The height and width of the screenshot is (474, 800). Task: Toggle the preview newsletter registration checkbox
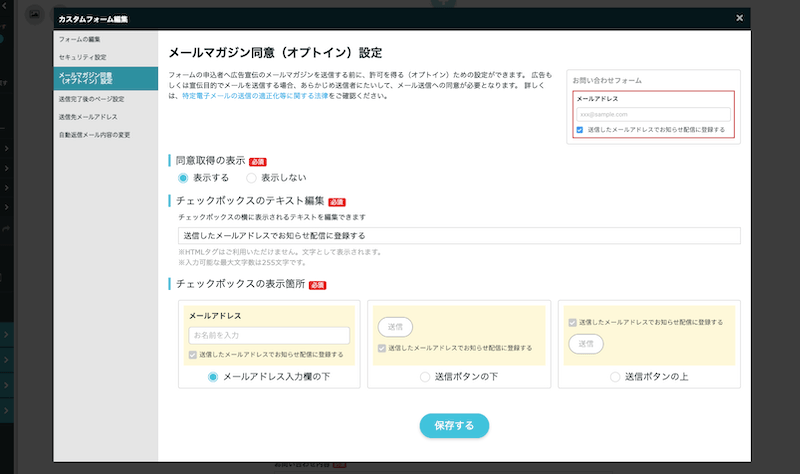[580, 129]
